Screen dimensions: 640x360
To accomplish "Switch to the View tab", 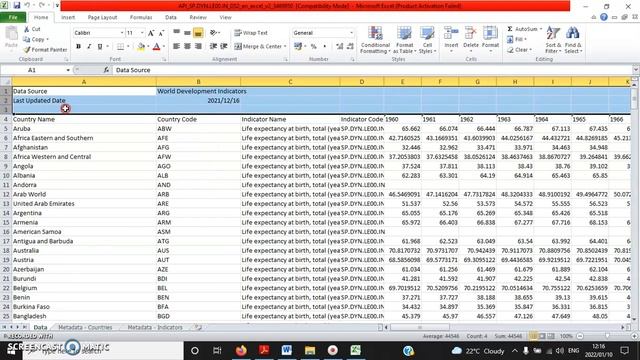I will tap(225, 18).
